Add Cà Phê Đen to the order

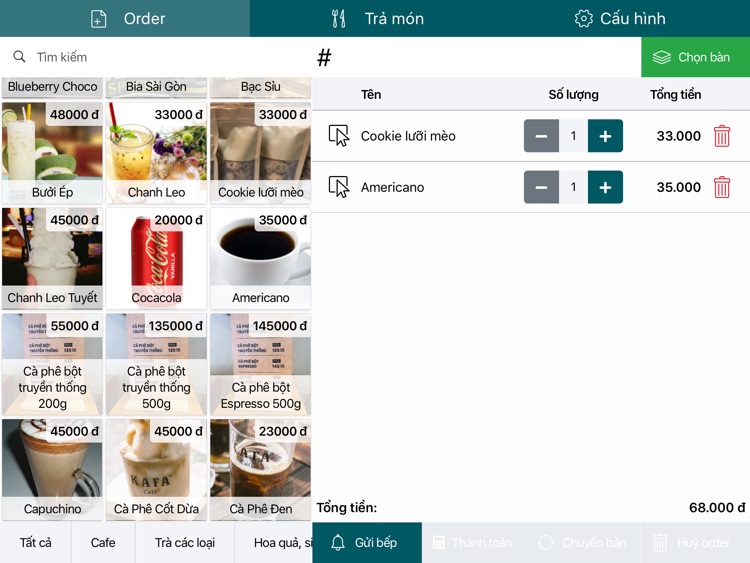261,470
